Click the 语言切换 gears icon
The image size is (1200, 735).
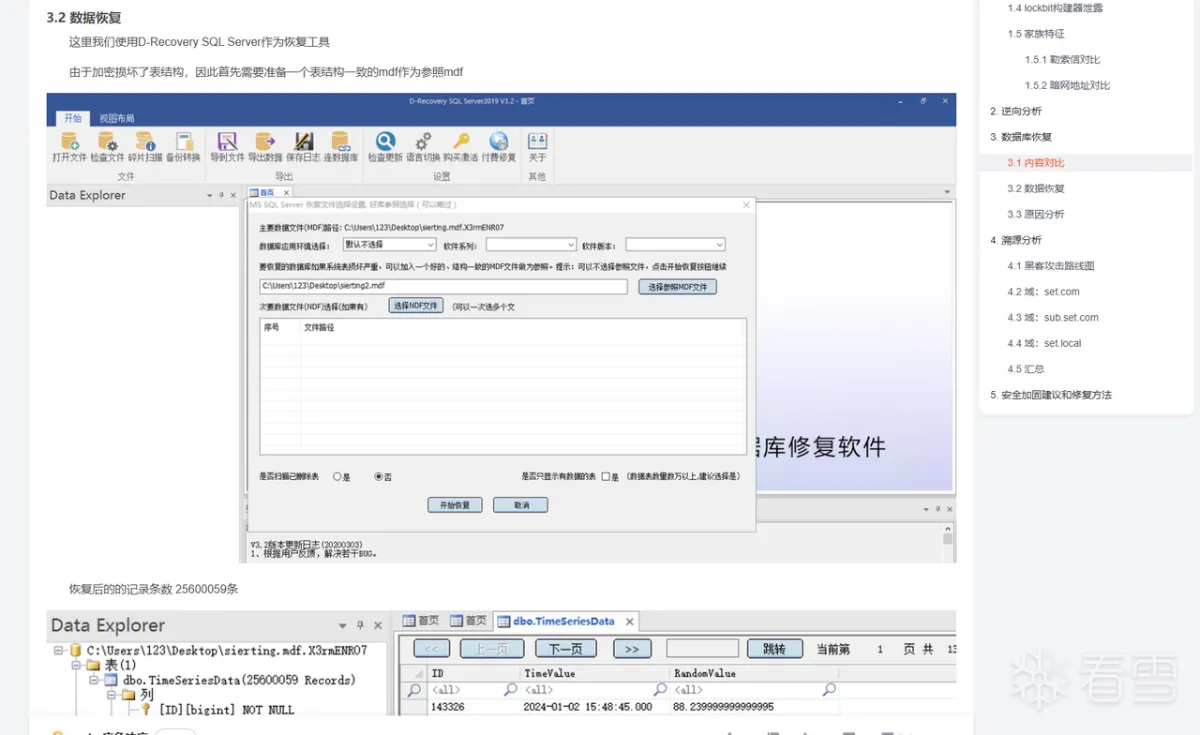(423, 142)
